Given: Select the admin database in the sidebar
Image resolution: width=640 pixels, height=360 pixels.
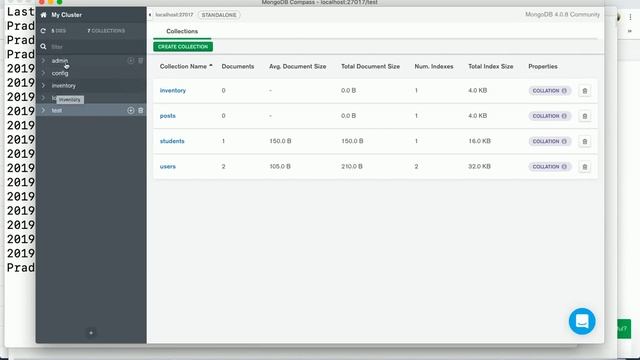Looking at the screenshot, I should coord(60,60).
